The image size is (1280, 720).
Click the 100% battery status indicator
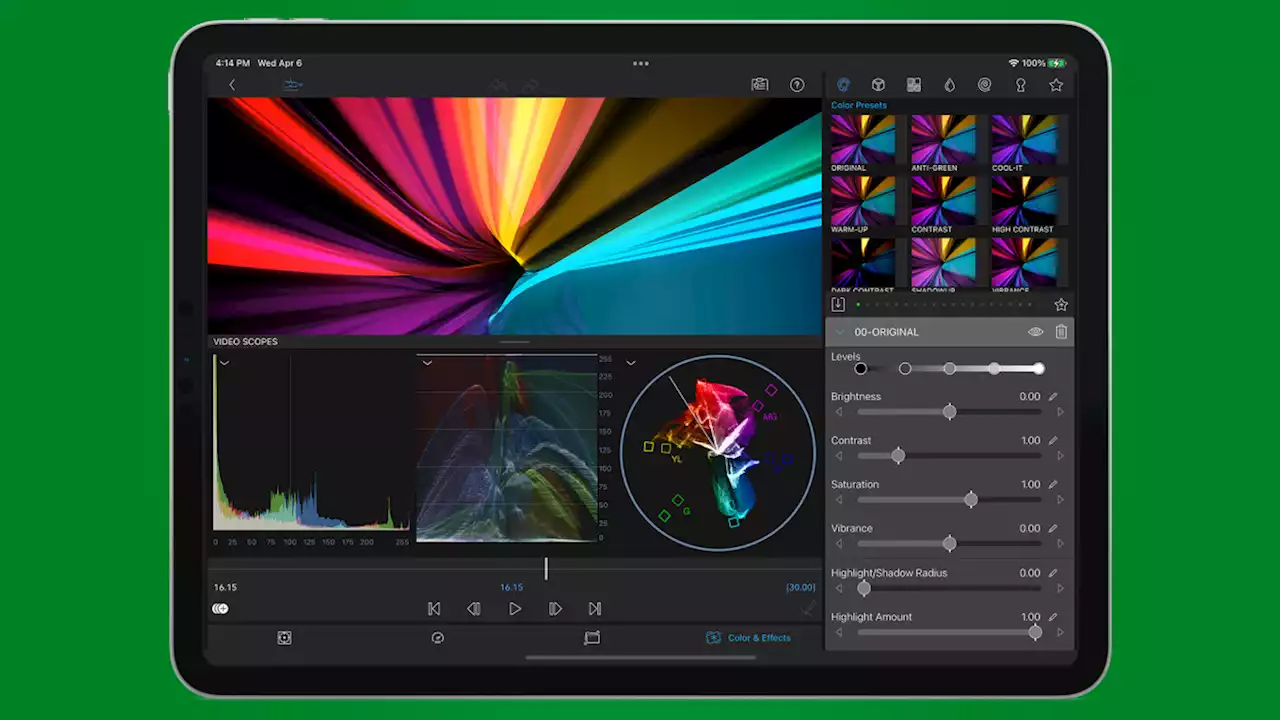(1044, 63)
